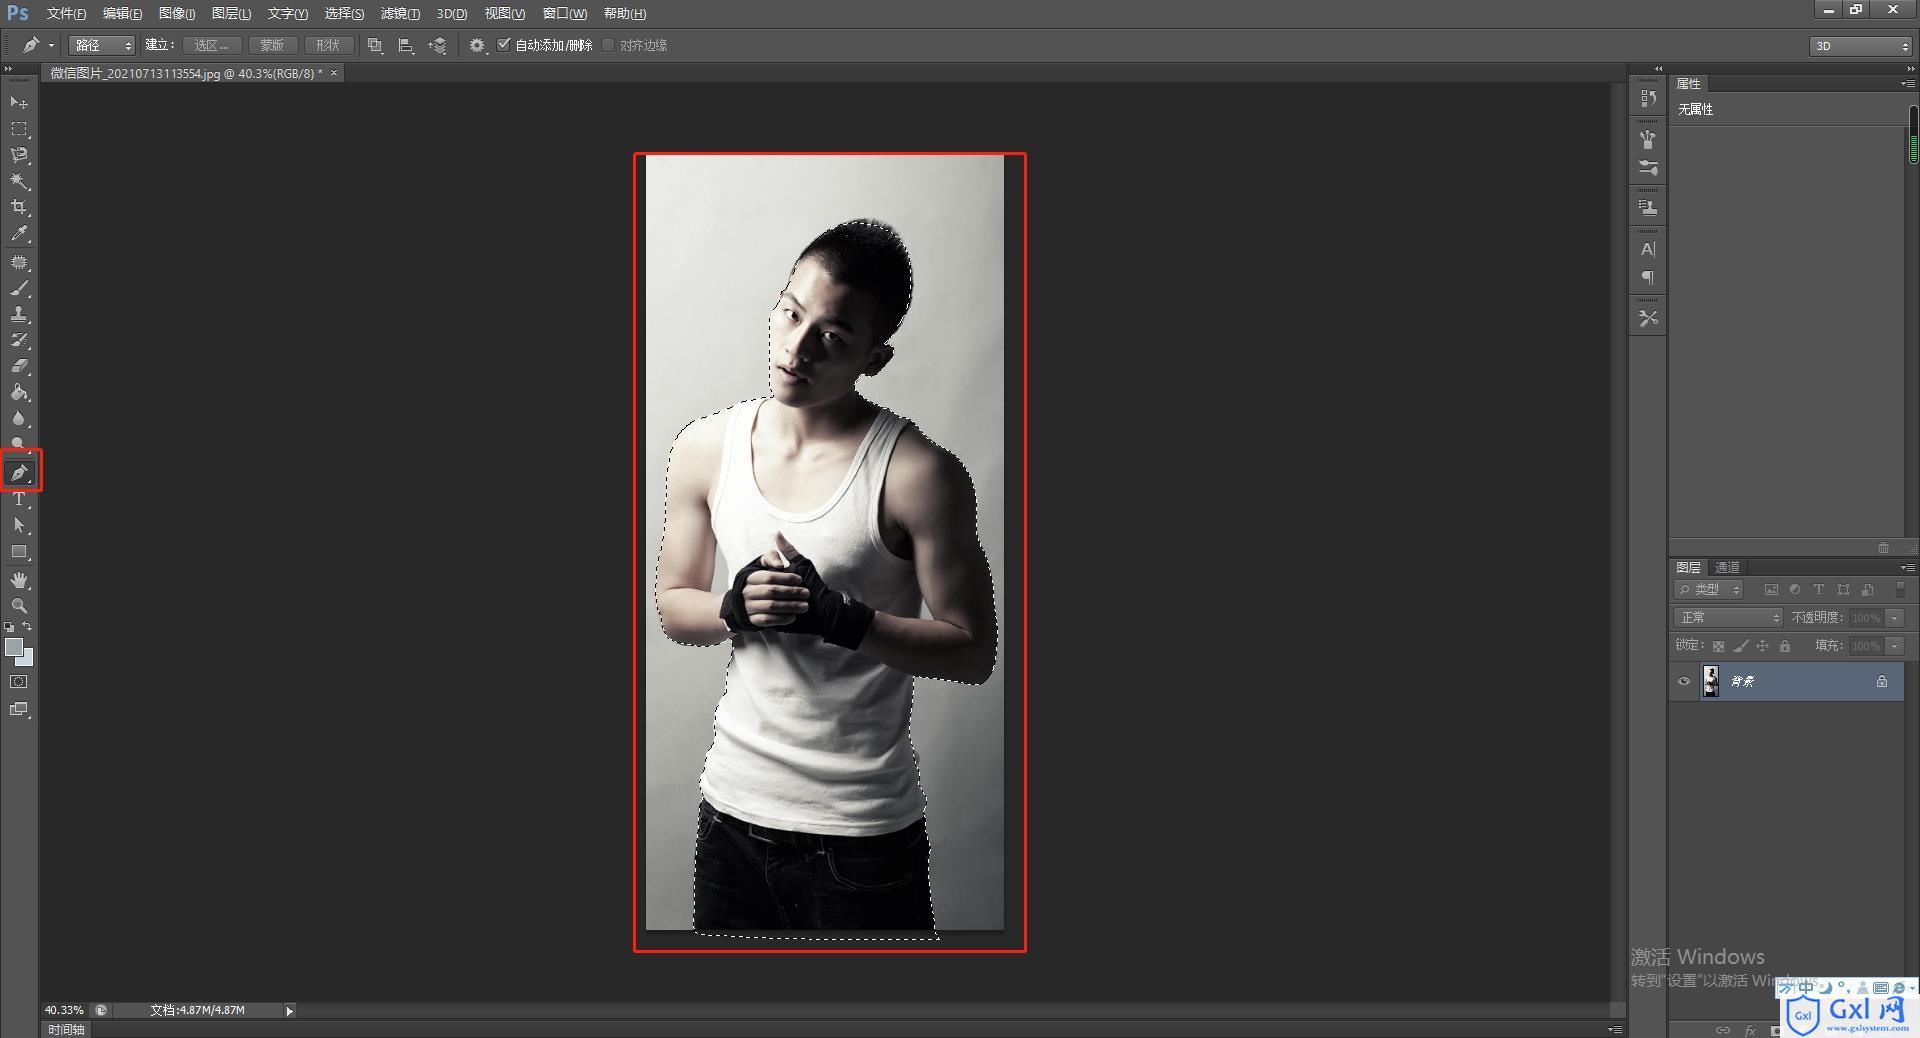Select the Spot Healing Brush tool
The height and width of the screenshot is (1038, 1920).
point(19,262)
